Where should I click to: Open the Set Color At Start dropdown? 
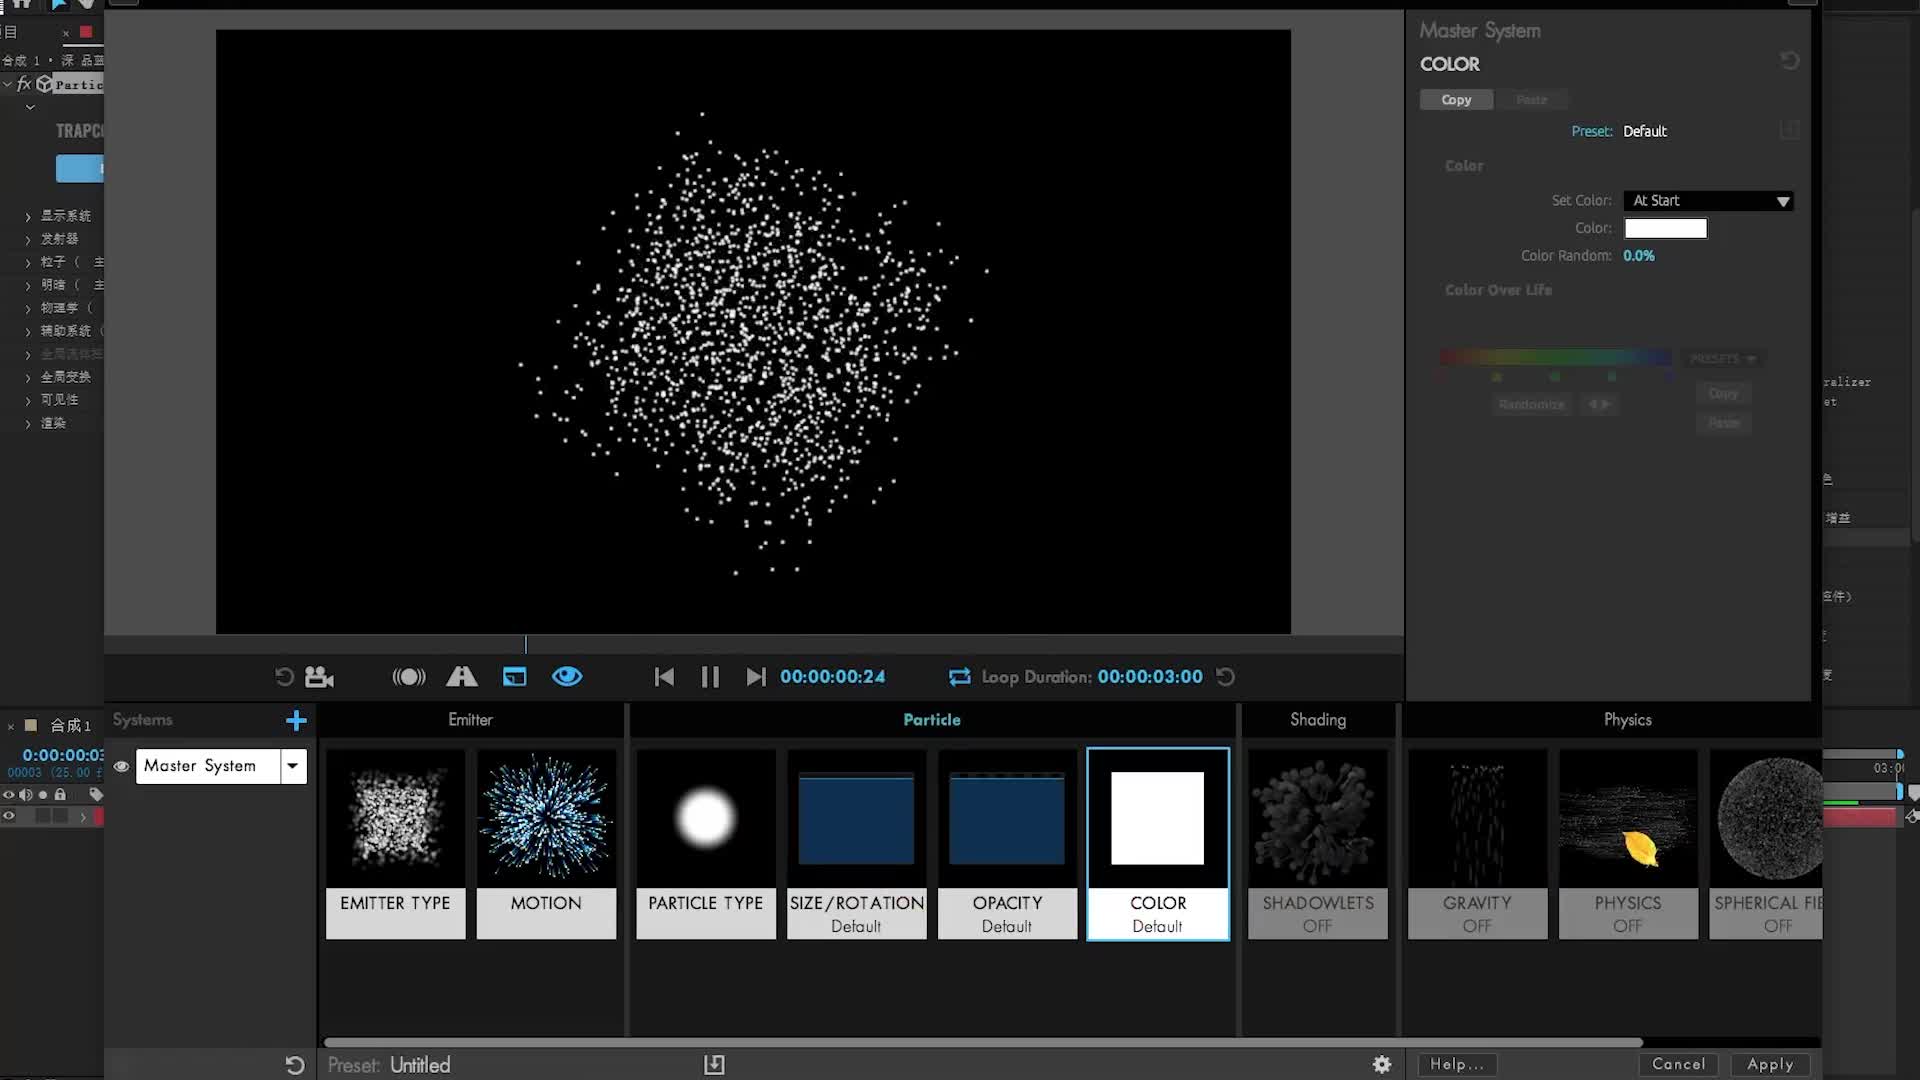tap(1708, 201)
